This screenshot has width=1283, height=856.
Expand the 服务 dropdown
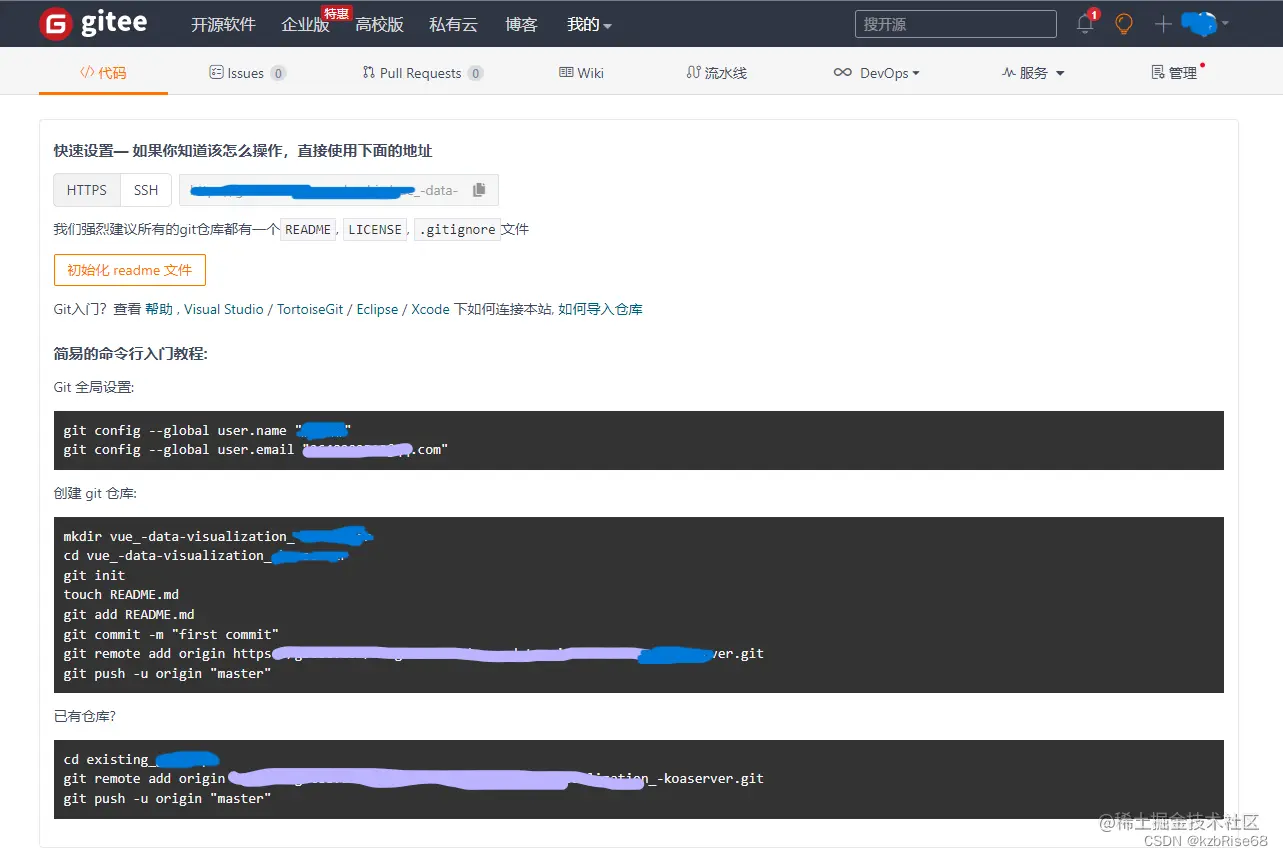(1032, 71)
